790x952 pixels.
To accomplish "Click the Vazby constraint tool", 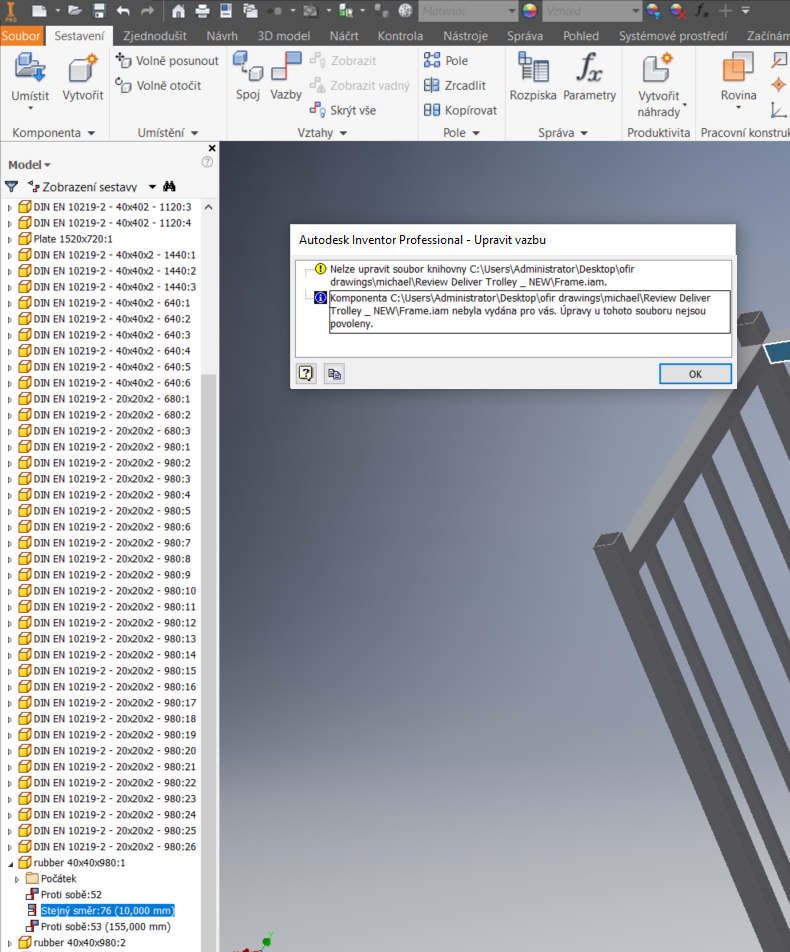I will pos(286,76).
